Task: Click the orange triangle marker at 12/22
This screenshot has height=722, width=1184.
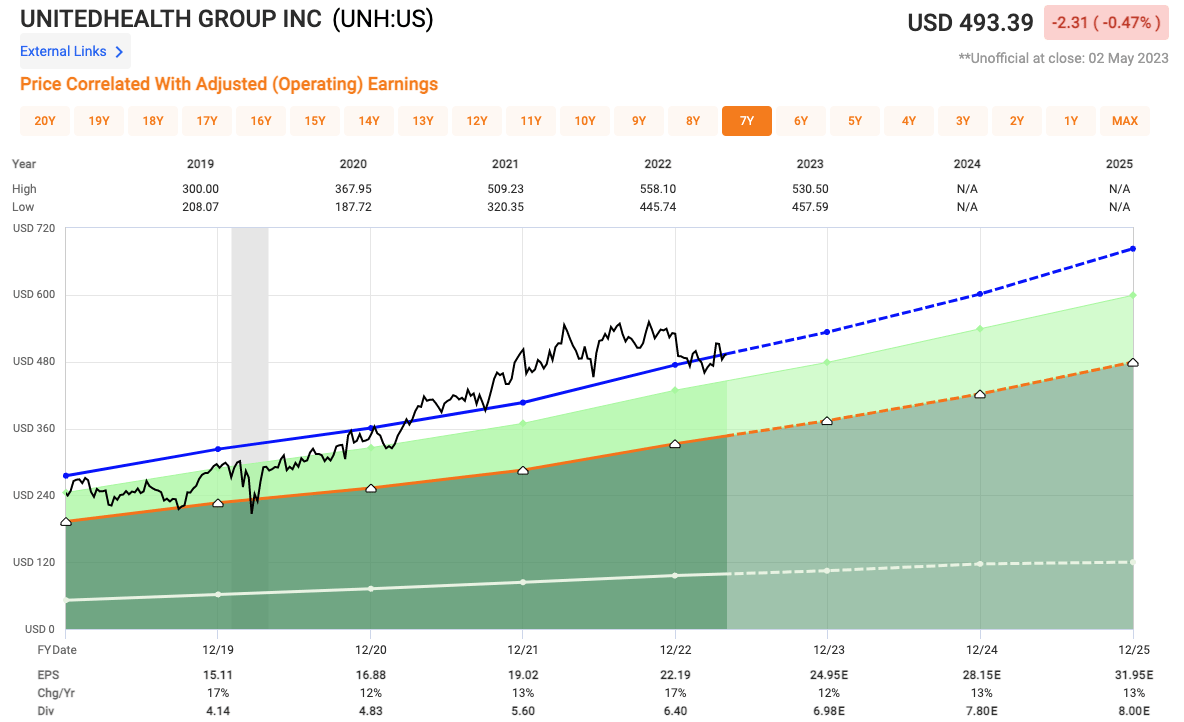Action: tap(675, 444)
